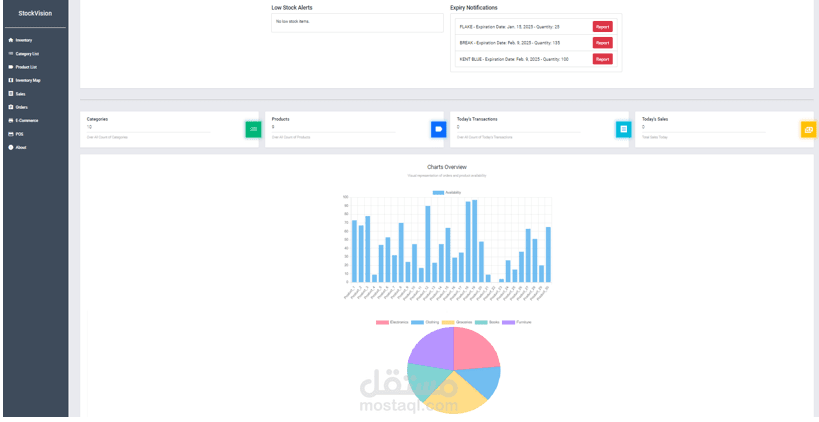Screen dimensions: 819x422
Task: Click the teal Today's Transactions icon
Action: [x=623, y=129]
